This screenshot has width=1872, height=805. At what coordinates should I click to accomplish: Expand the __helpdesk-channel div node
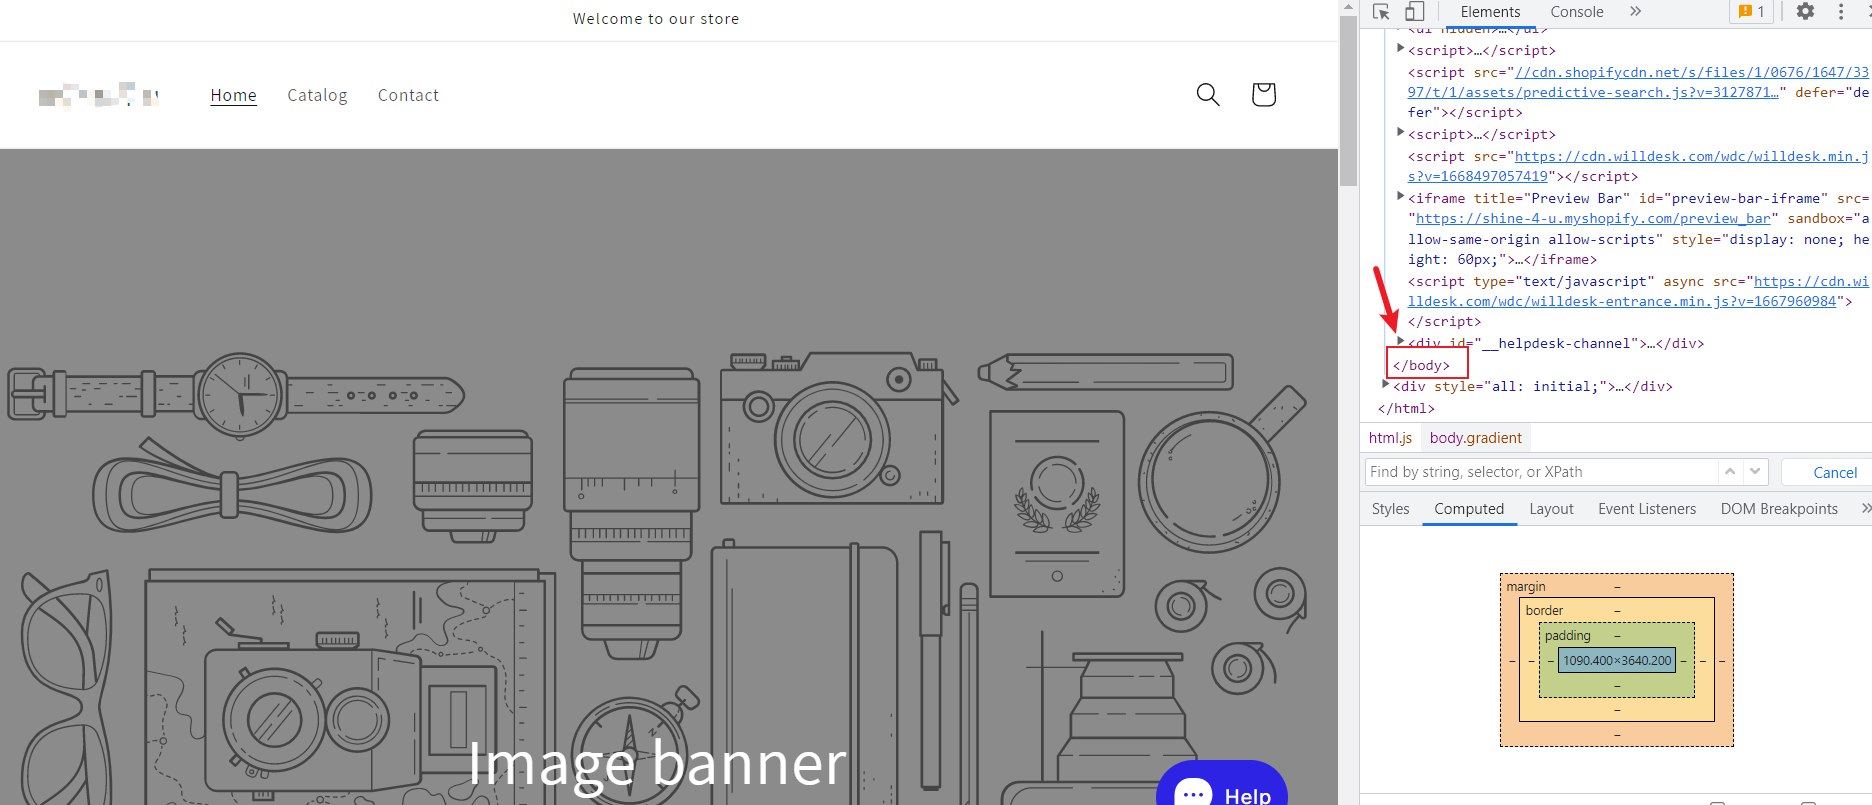coord(1400,340)
